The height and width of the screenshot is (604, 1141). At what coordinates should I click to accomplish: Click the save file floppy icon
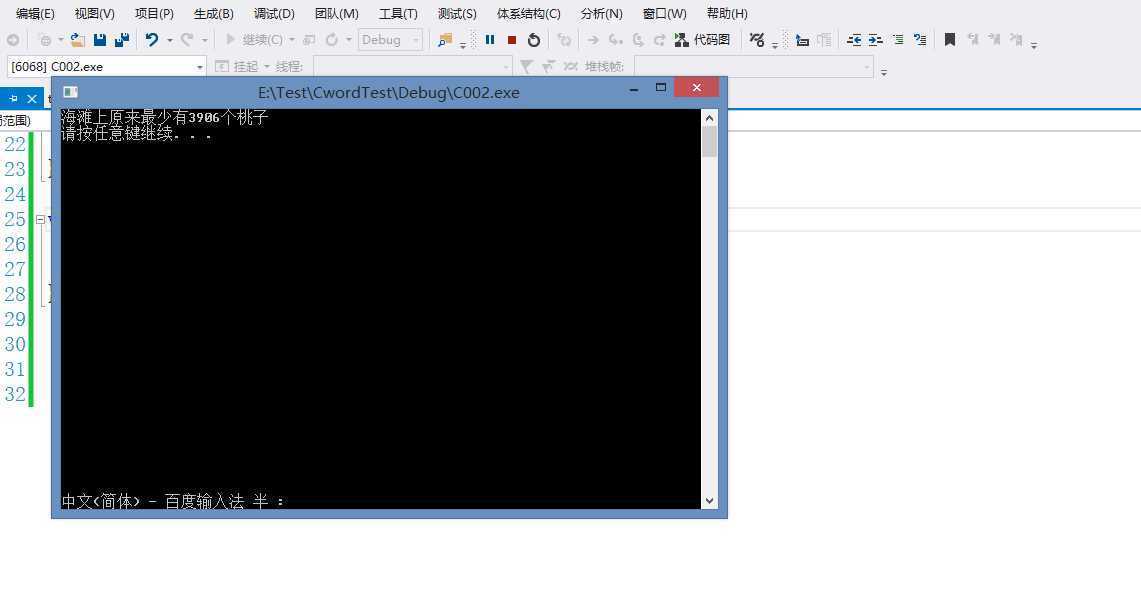(x=100, y=40)
